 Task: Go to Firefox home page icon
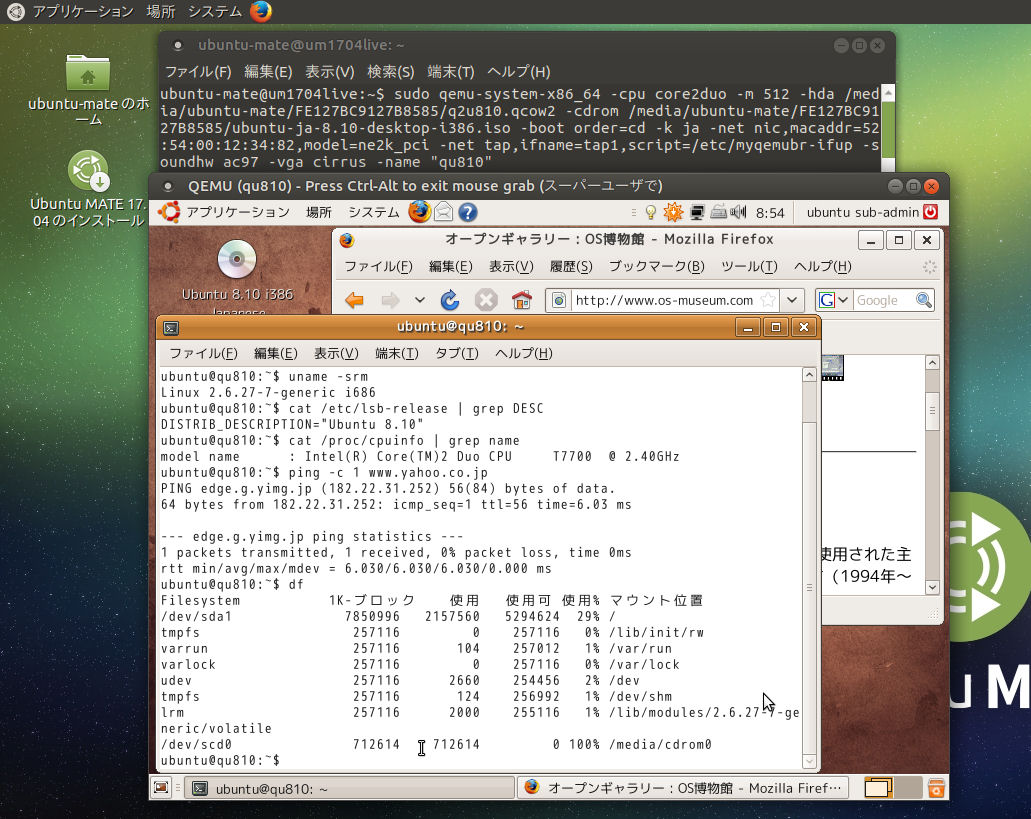coord(522,300)
